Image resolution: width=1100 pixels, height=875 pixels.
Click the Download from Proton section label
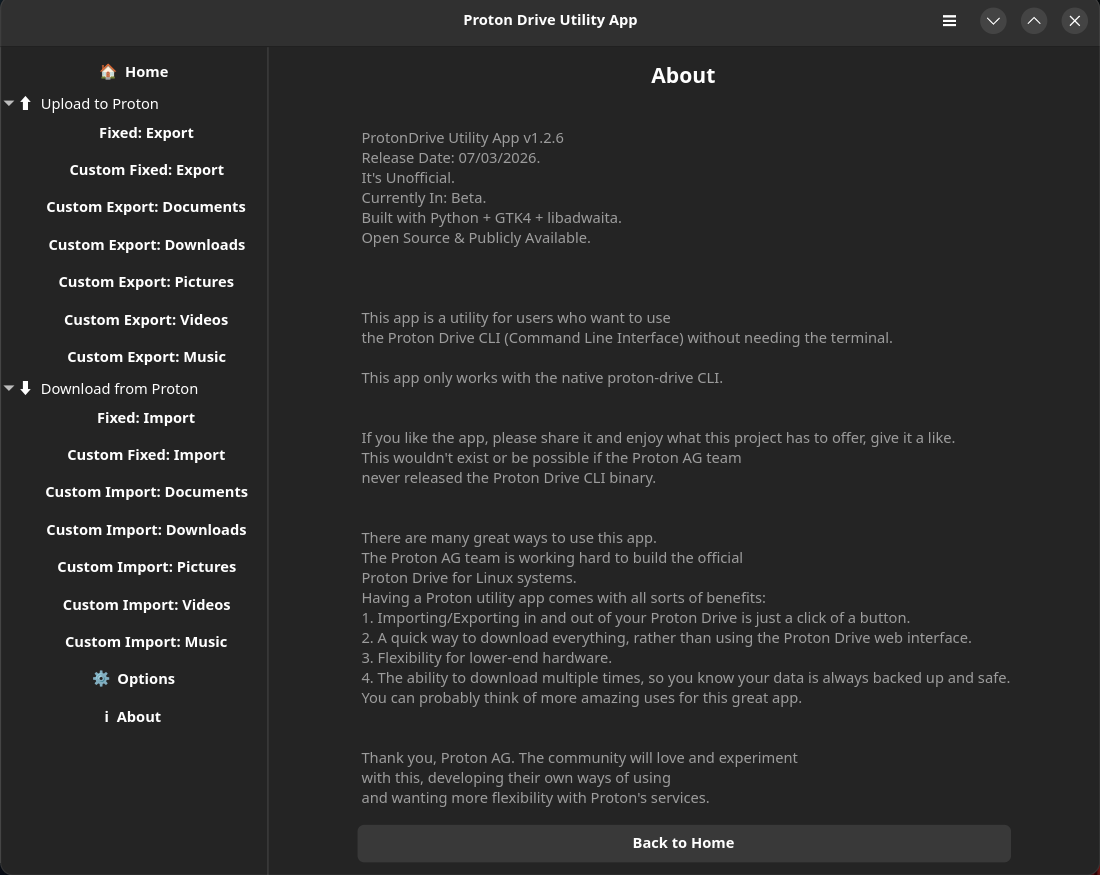[x=119, y=389]
